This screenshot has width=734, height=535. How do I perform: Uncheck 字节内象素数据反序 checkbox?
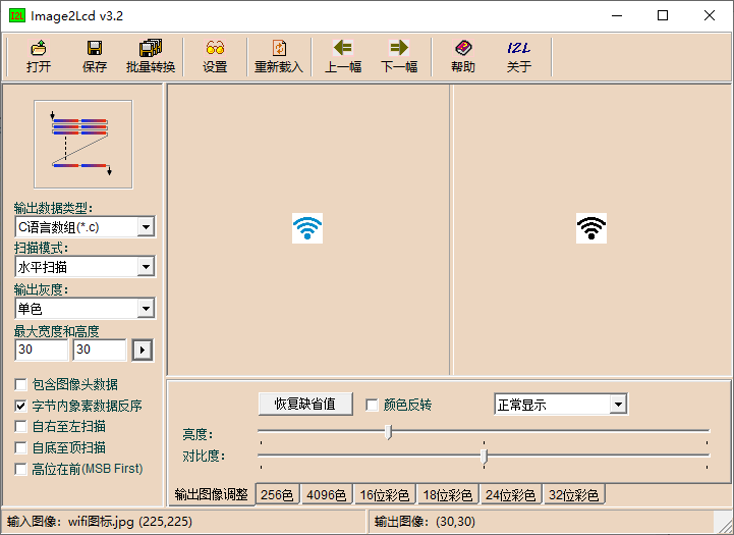(21, 406)
